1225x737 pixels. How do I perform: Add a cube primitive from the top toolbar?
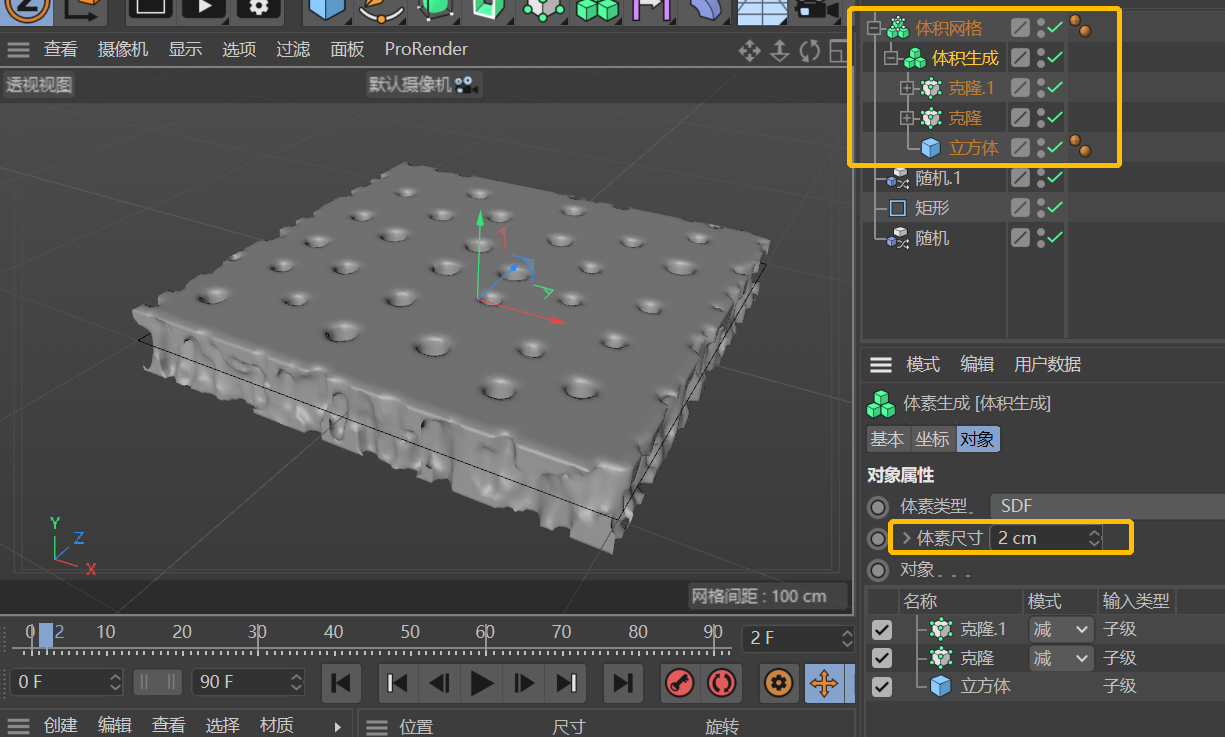pyautogui.click(x=326, y=9)
